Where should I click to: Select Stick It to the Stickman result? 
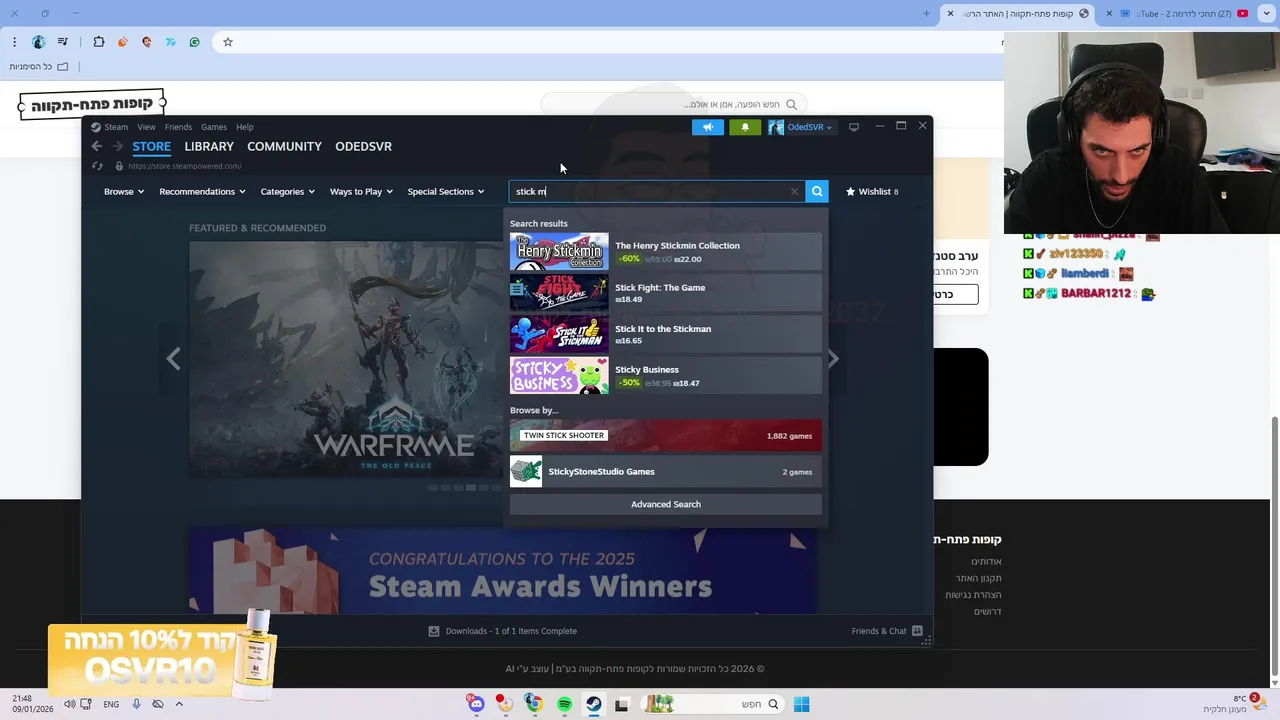click(666, 334)
